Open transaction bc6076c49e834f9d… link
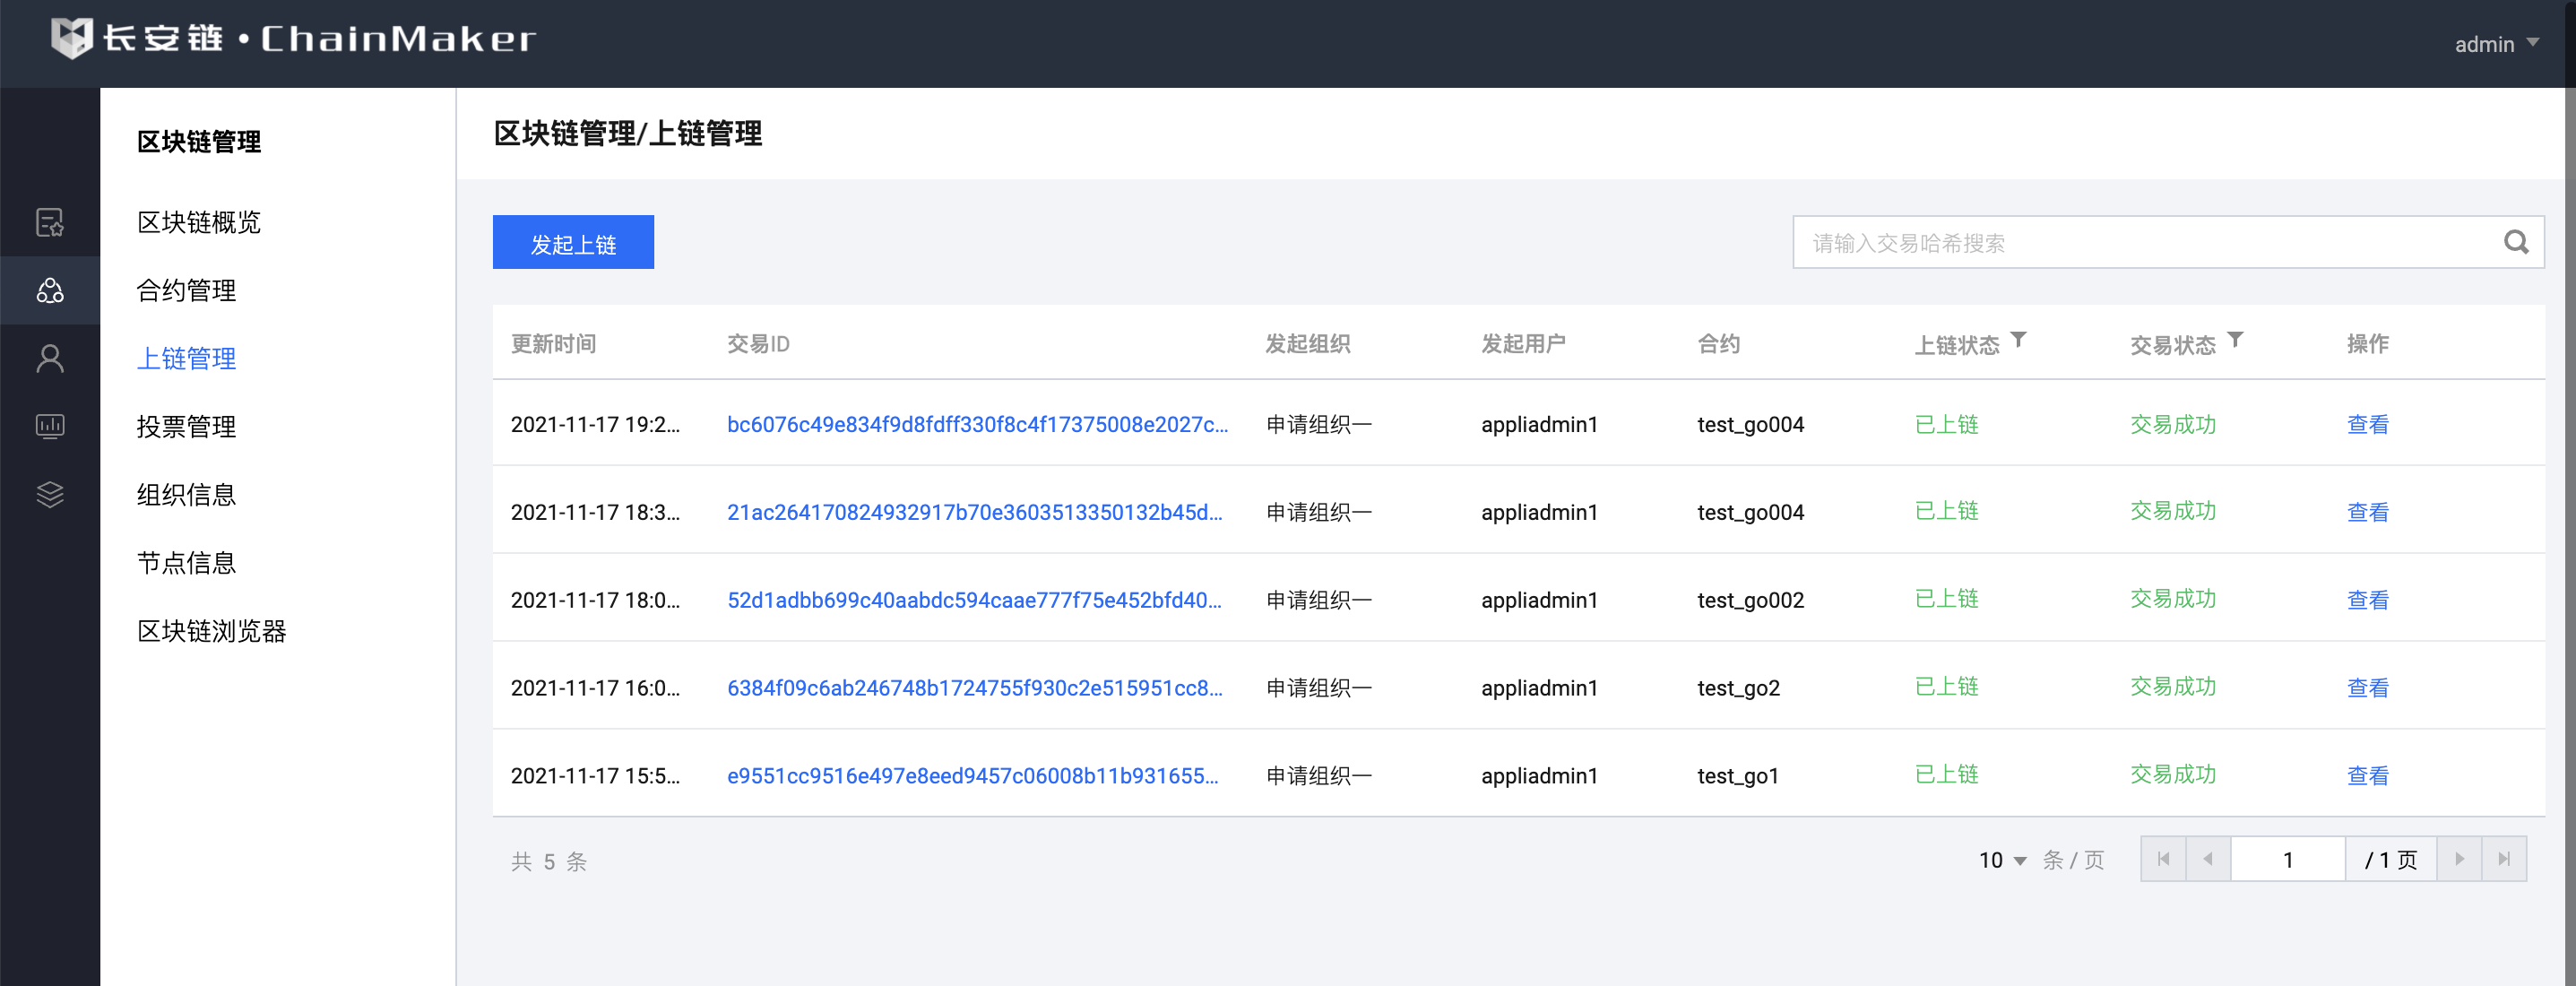 [976, 424]
